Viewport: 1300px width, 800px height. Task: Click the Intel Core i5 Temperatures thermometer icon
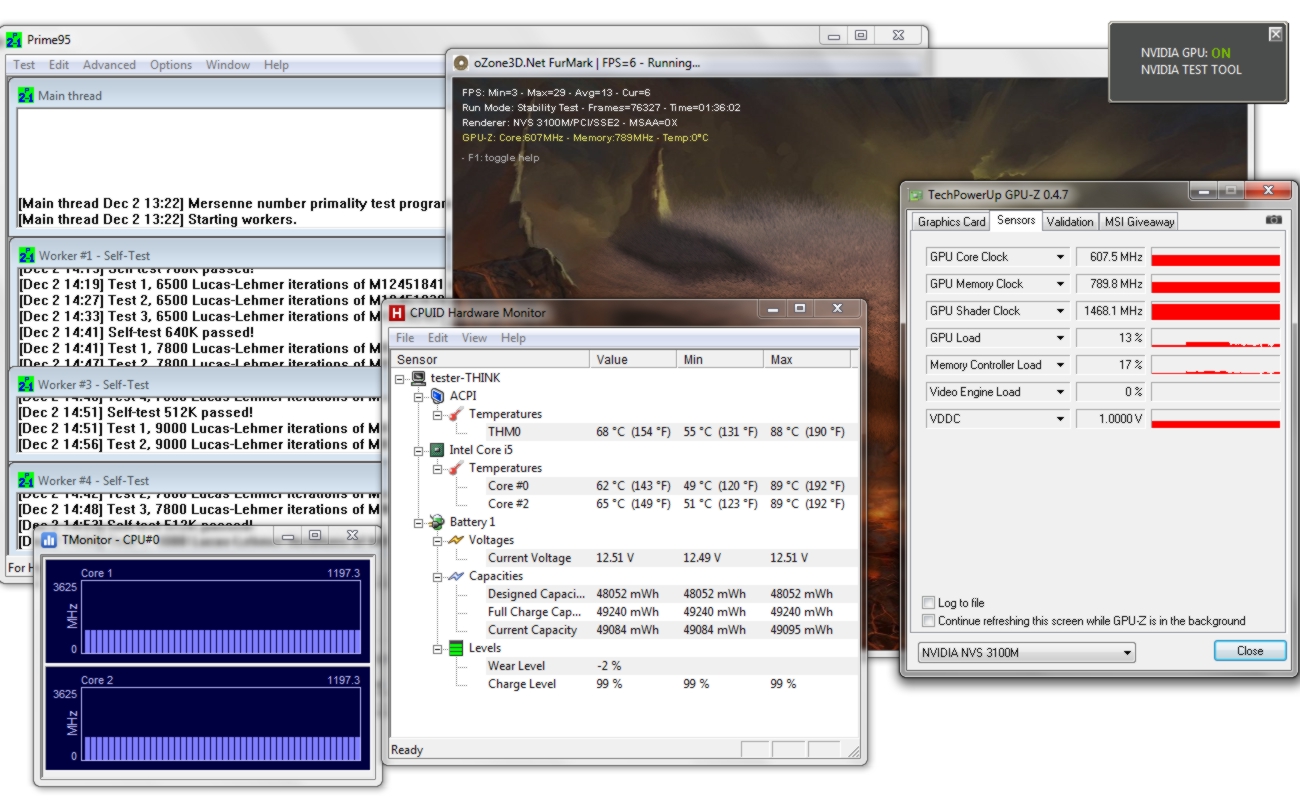pos(456,468)
